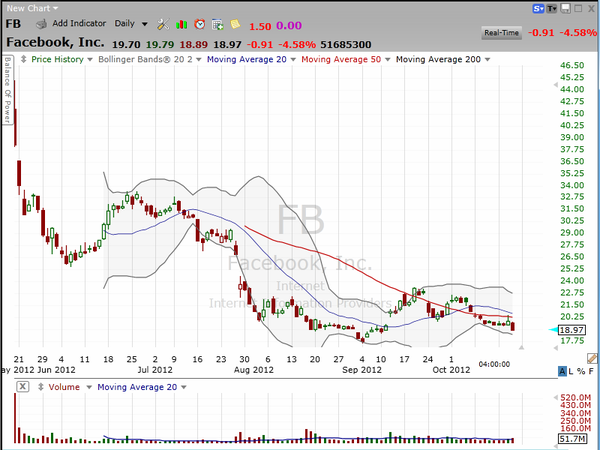This screenshot has width=600, height=450.
Task: Click the save floppy disk icon
Action: coord(565,8)
